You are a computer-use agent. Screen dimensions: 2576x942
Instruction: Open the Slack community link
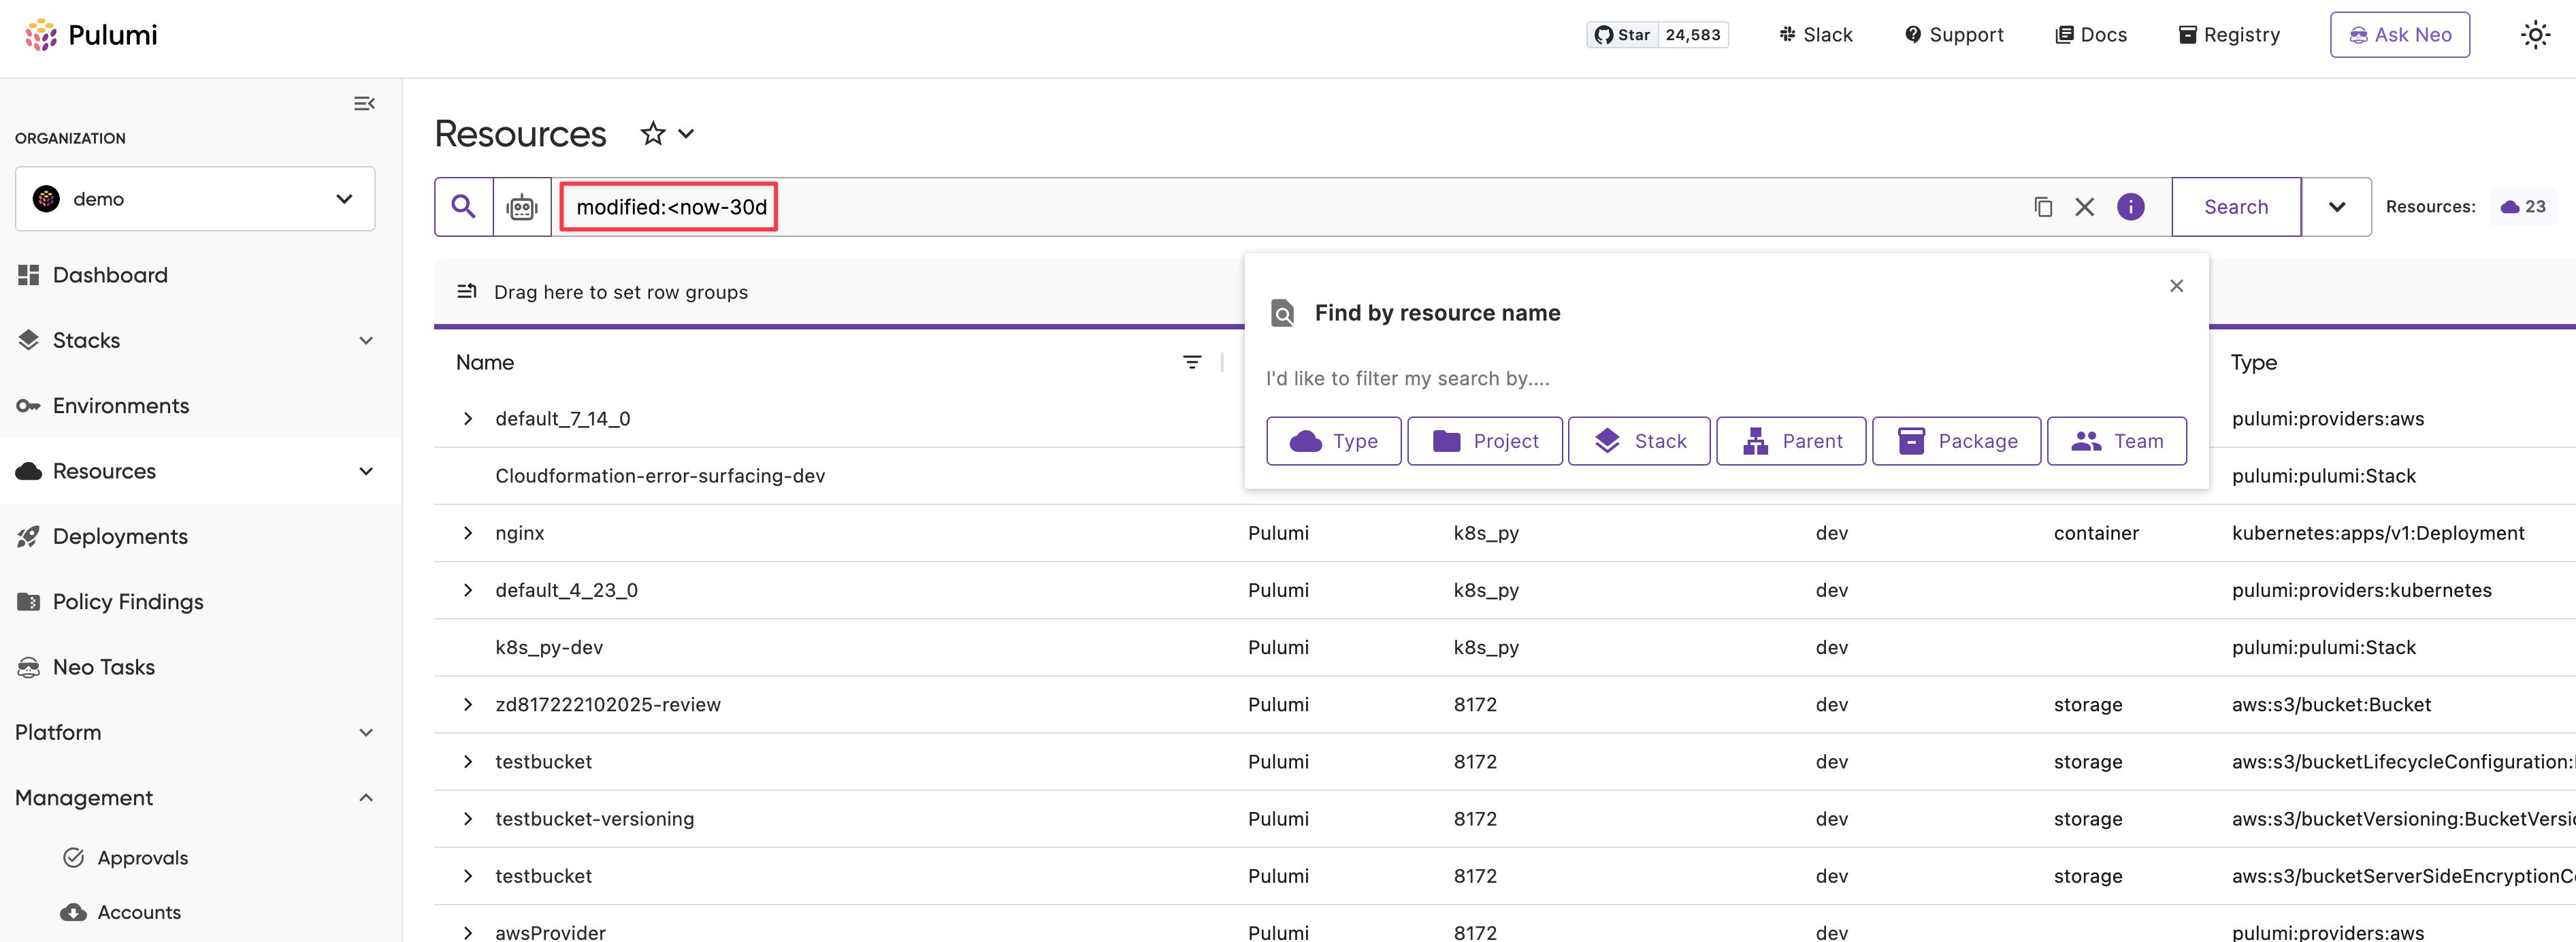(x=1815, y=35)
